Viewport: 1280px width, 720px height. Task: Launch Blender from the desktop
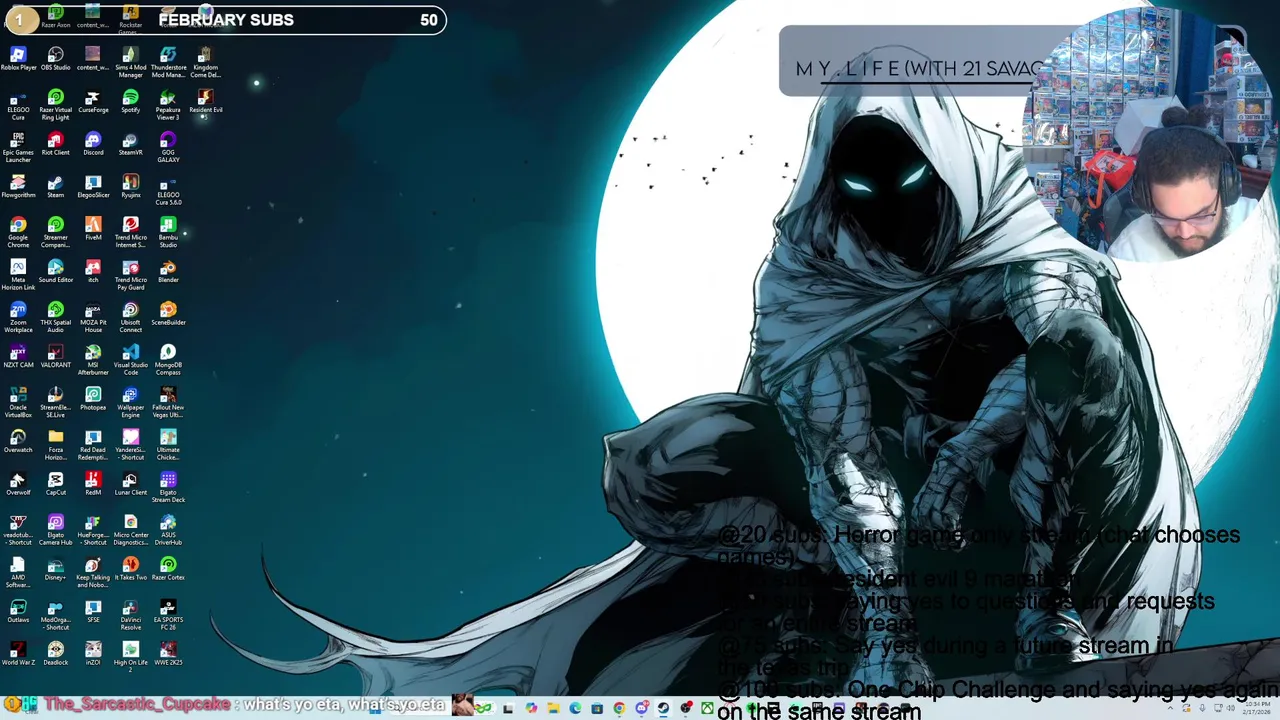point(168,272)
